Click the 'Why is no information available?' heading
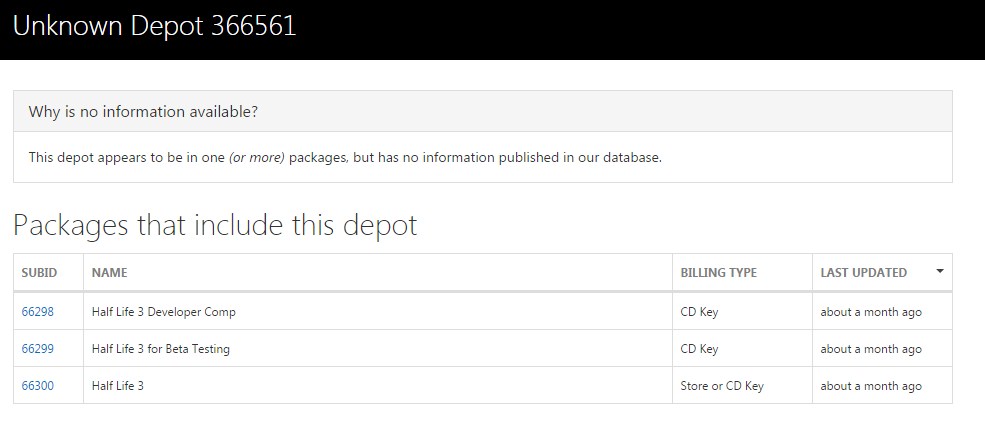The image size is (985, 427). [143, 112]
